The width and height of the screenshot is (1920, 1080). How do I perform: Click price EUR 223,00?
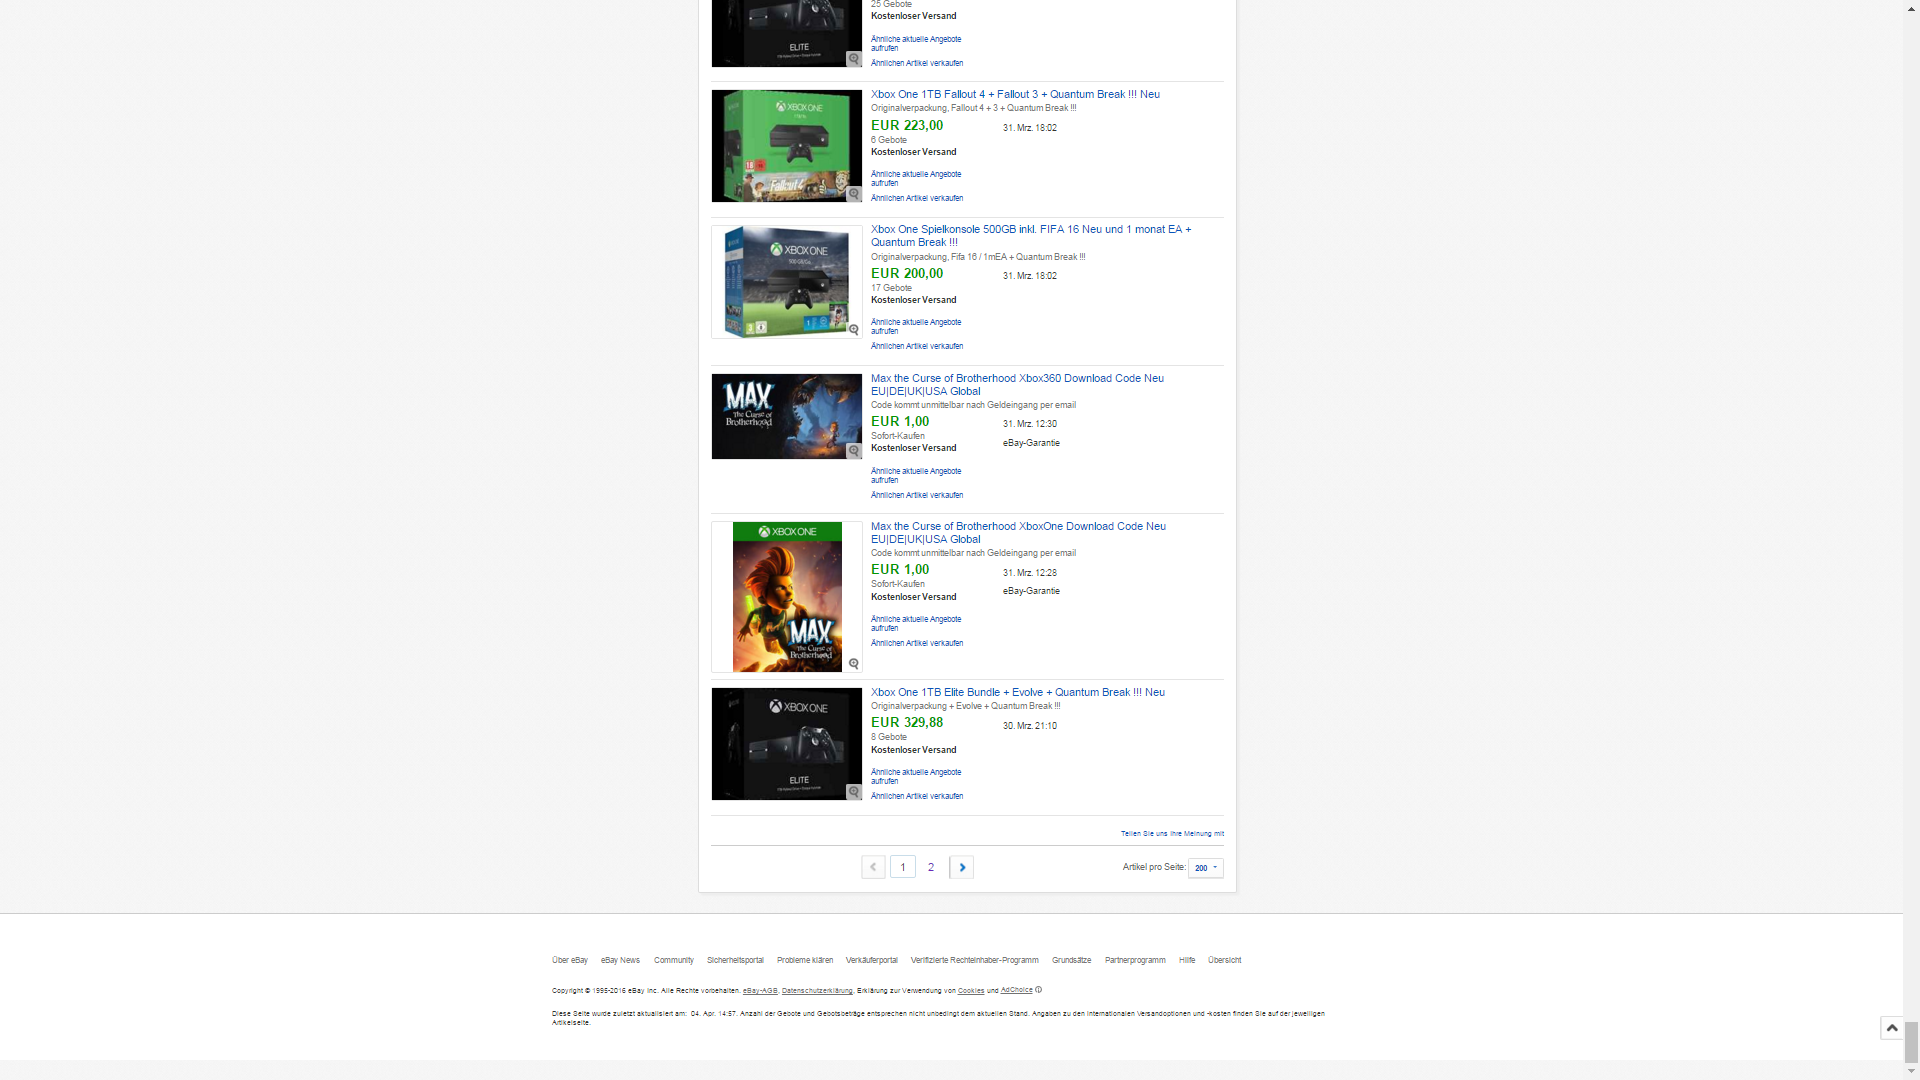point(907,125)
